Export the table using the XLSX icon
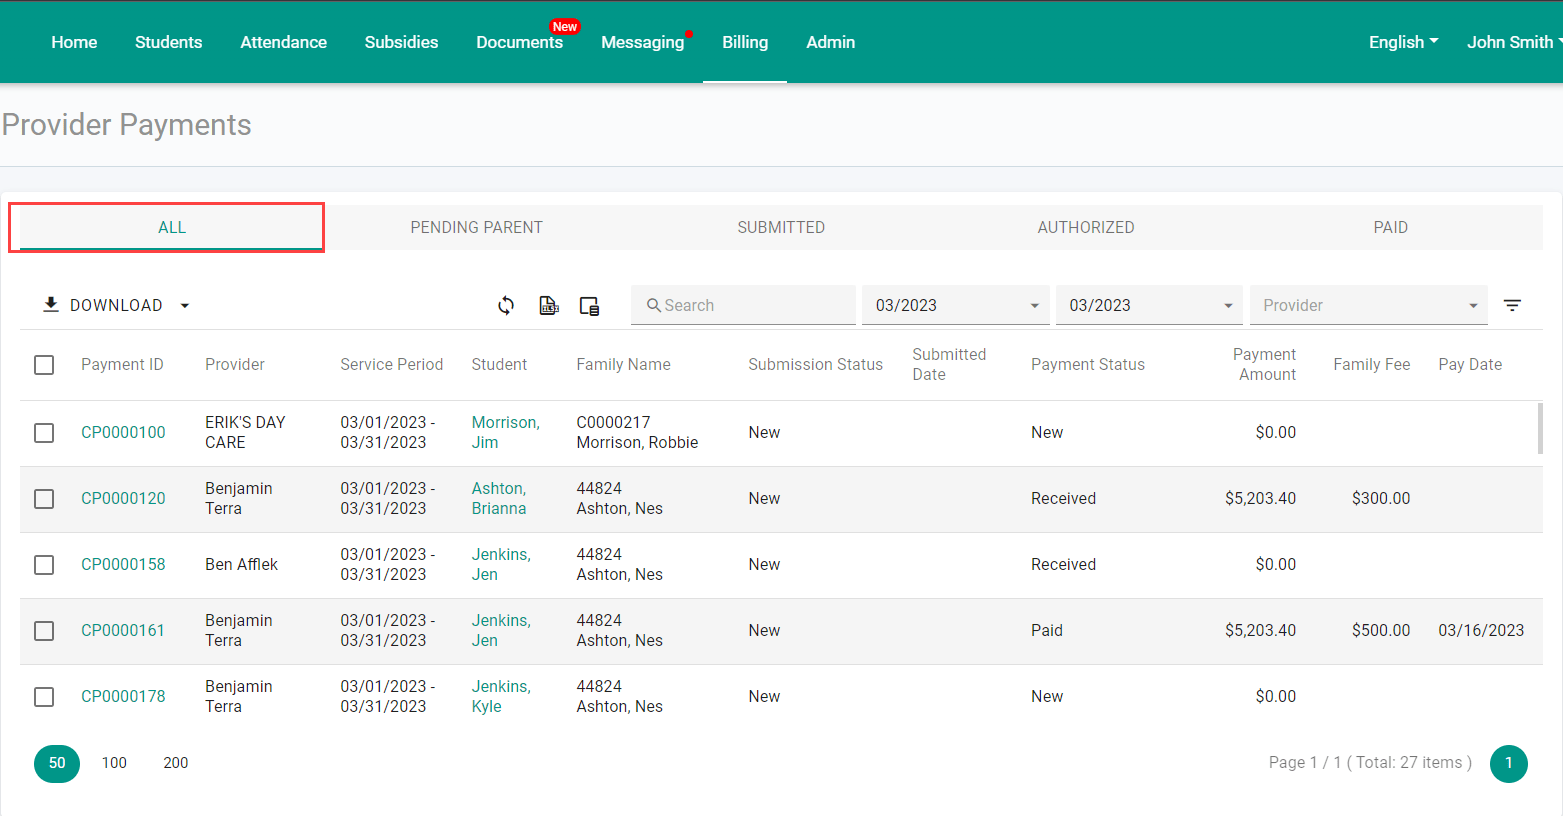Image resolution: width=1563 pixels, height=816 pixels. click(548, 305)
